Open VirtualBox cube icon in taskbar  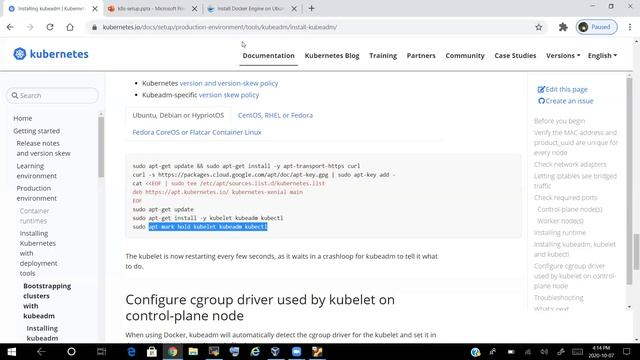coord(276,351)
